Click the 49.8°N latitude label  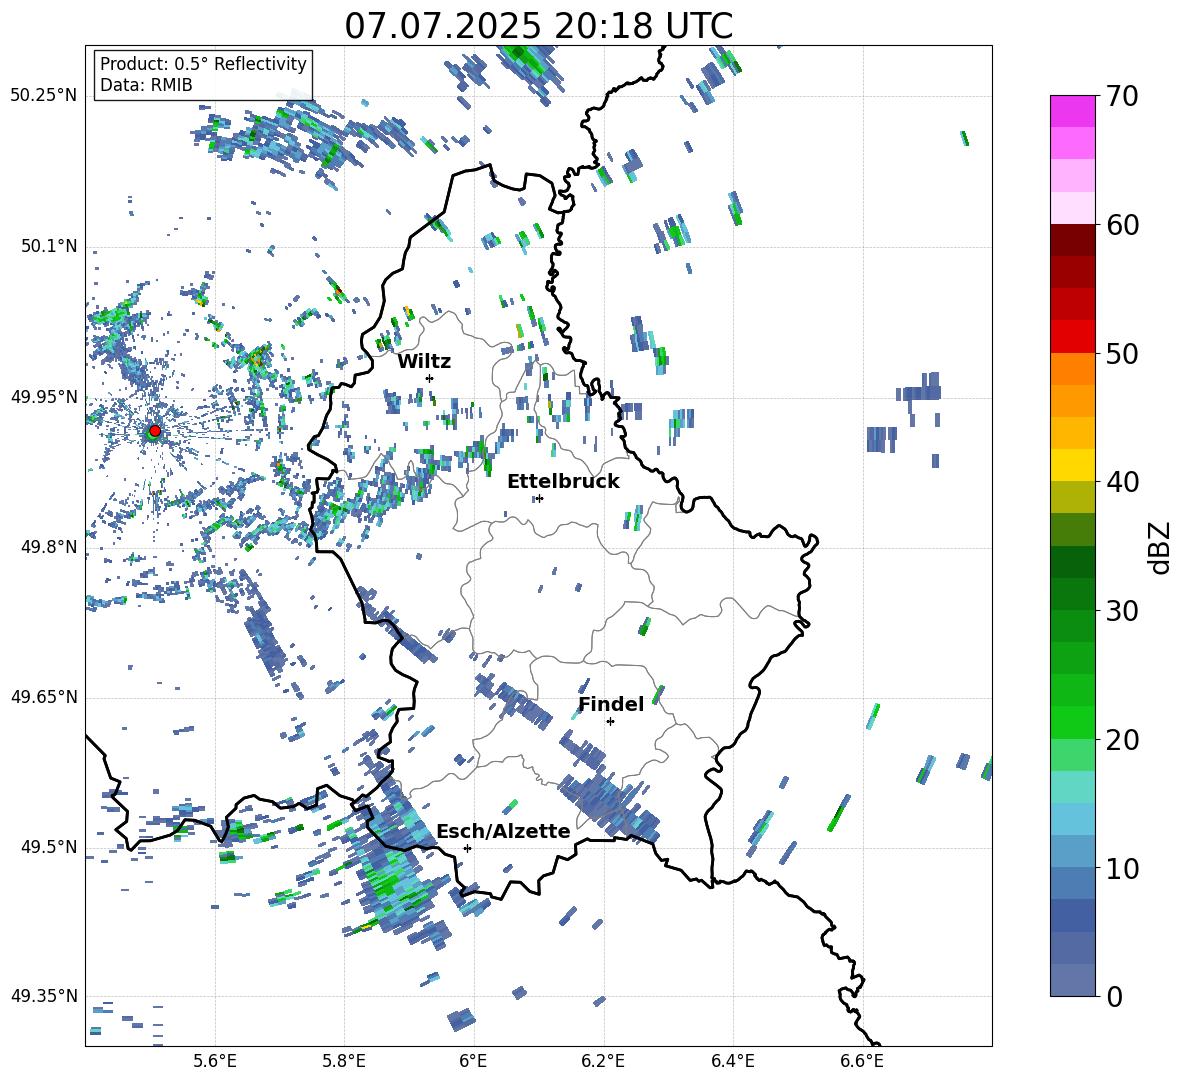click(x=49, y=547)
